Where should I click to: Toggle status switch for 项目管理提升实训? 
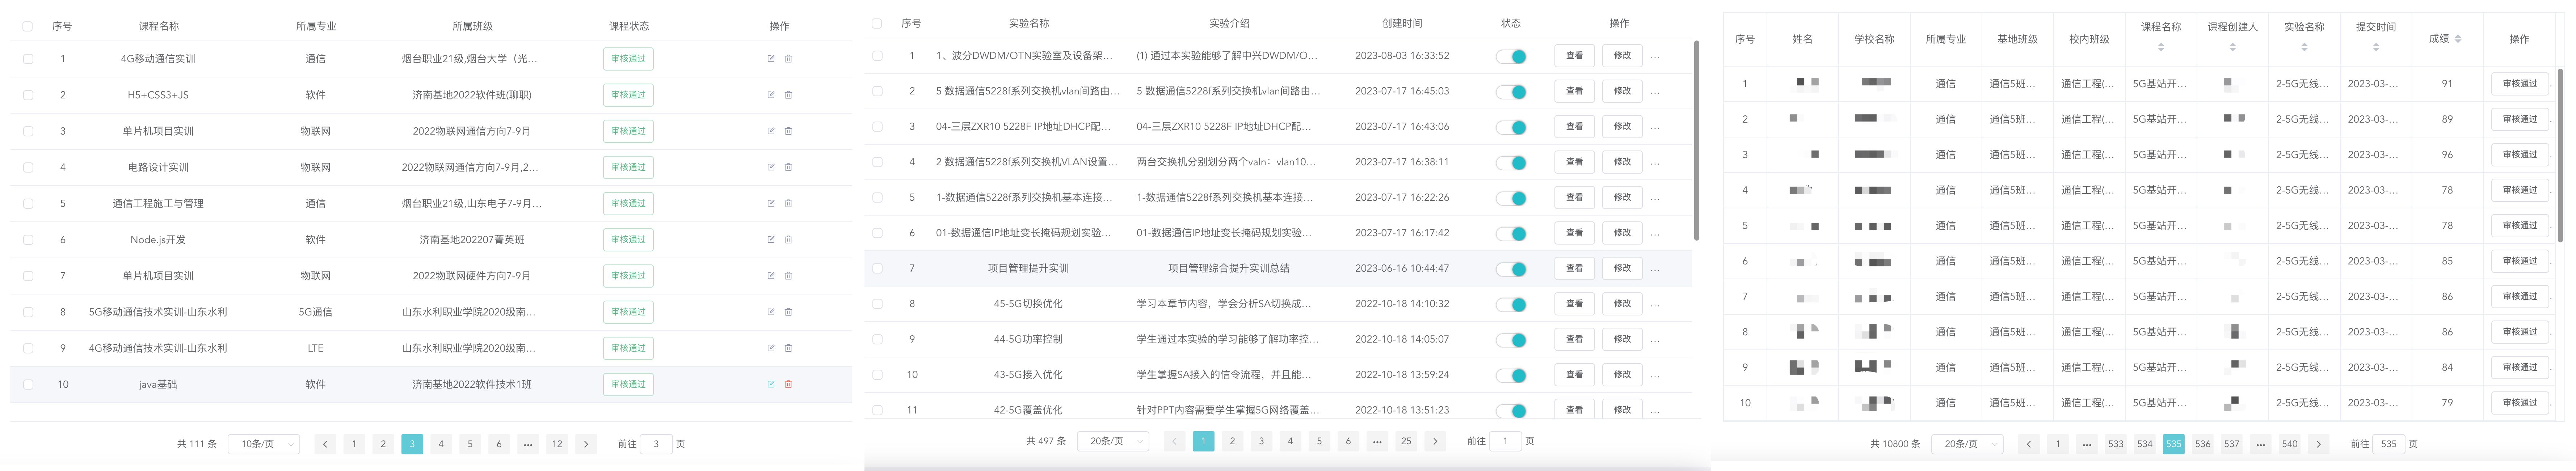point(1511,269)
